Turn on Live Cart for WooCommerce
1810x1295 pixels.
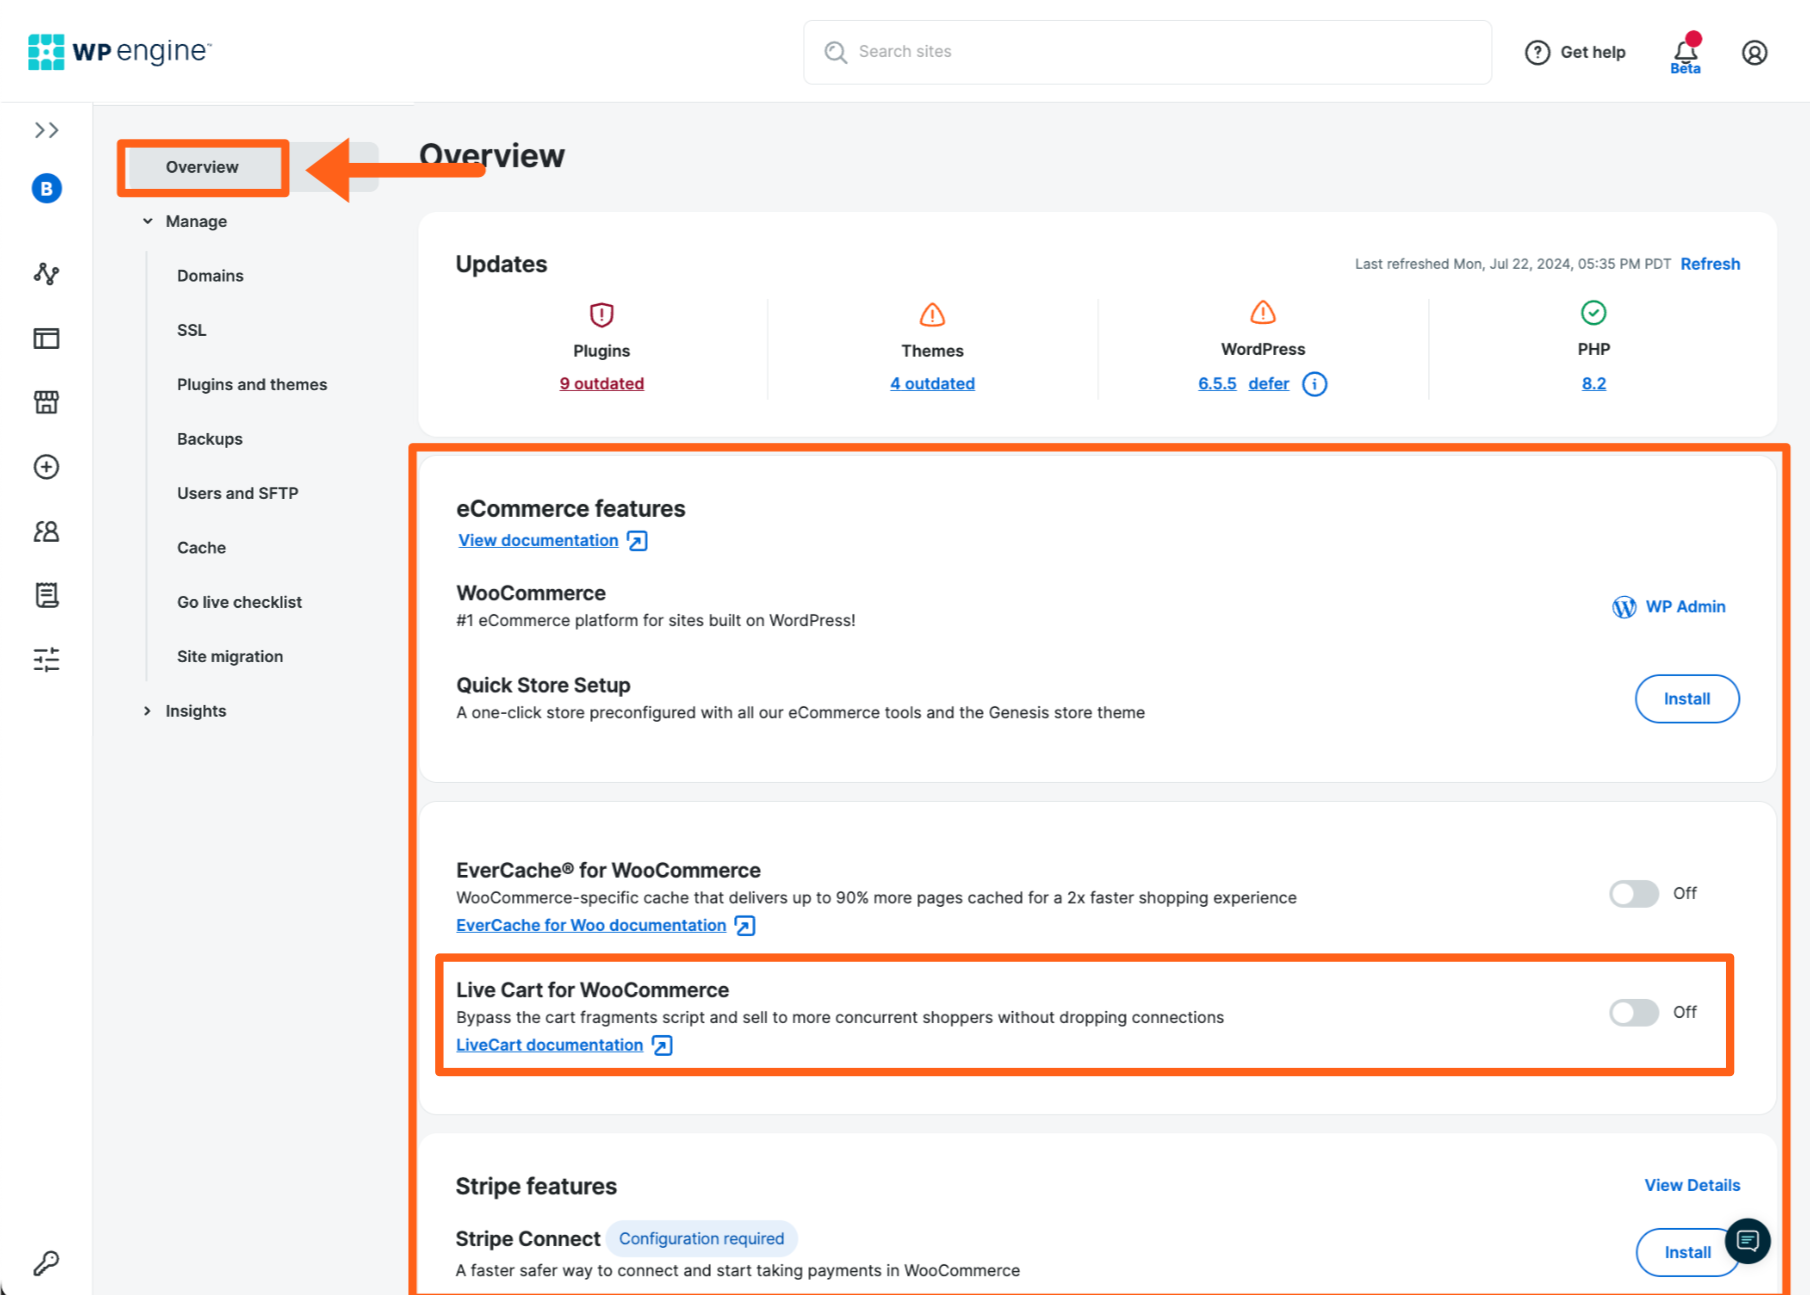(x=1633, y=1012)
